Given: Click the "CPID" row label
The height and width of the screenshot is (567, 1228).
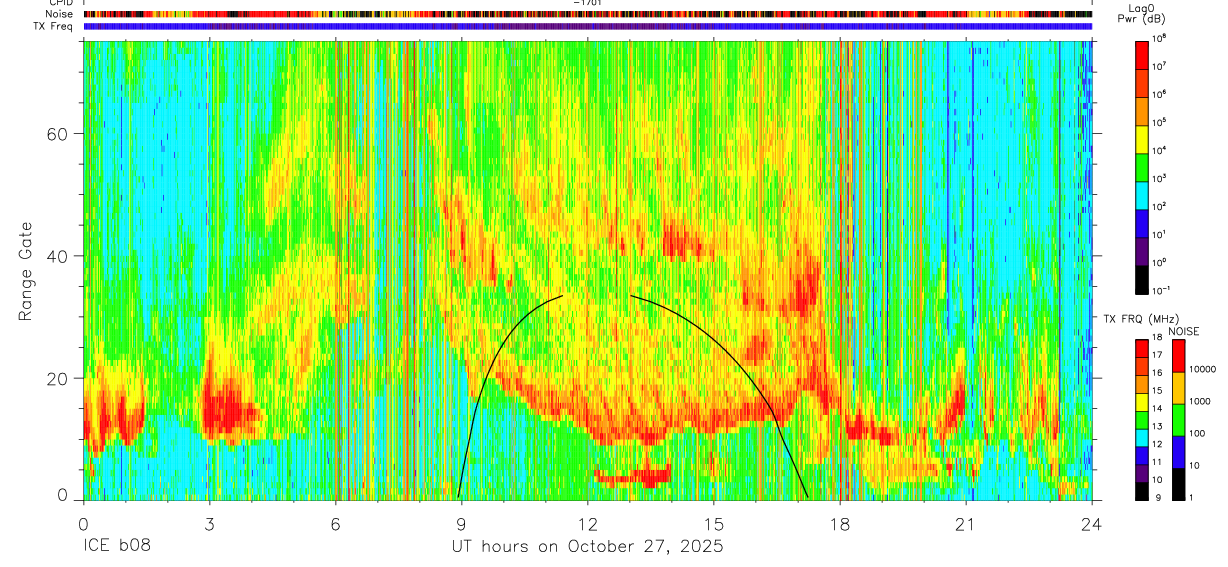Looking at the screenshot, I should tap(60, 3).
